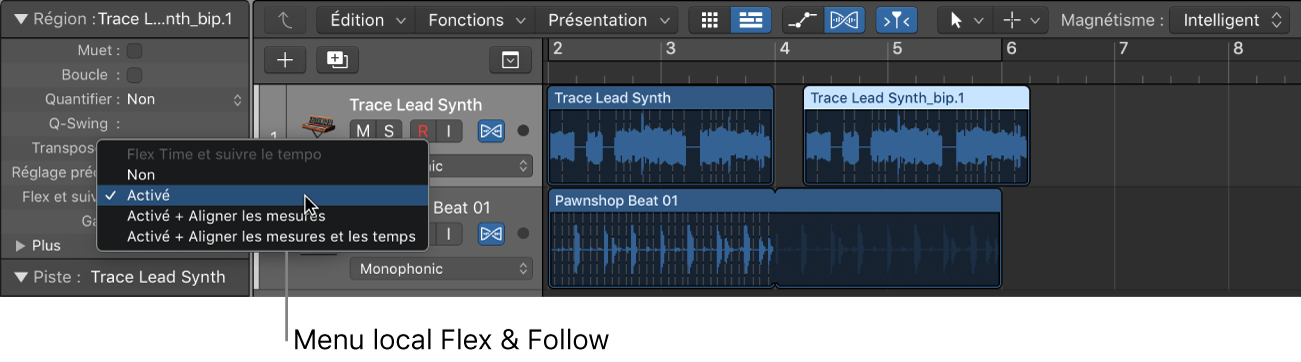This screenshot has height=362, width=1301.
Task: Click Flex icon on Trace Lead Synth track
Action: pos(490,131)
